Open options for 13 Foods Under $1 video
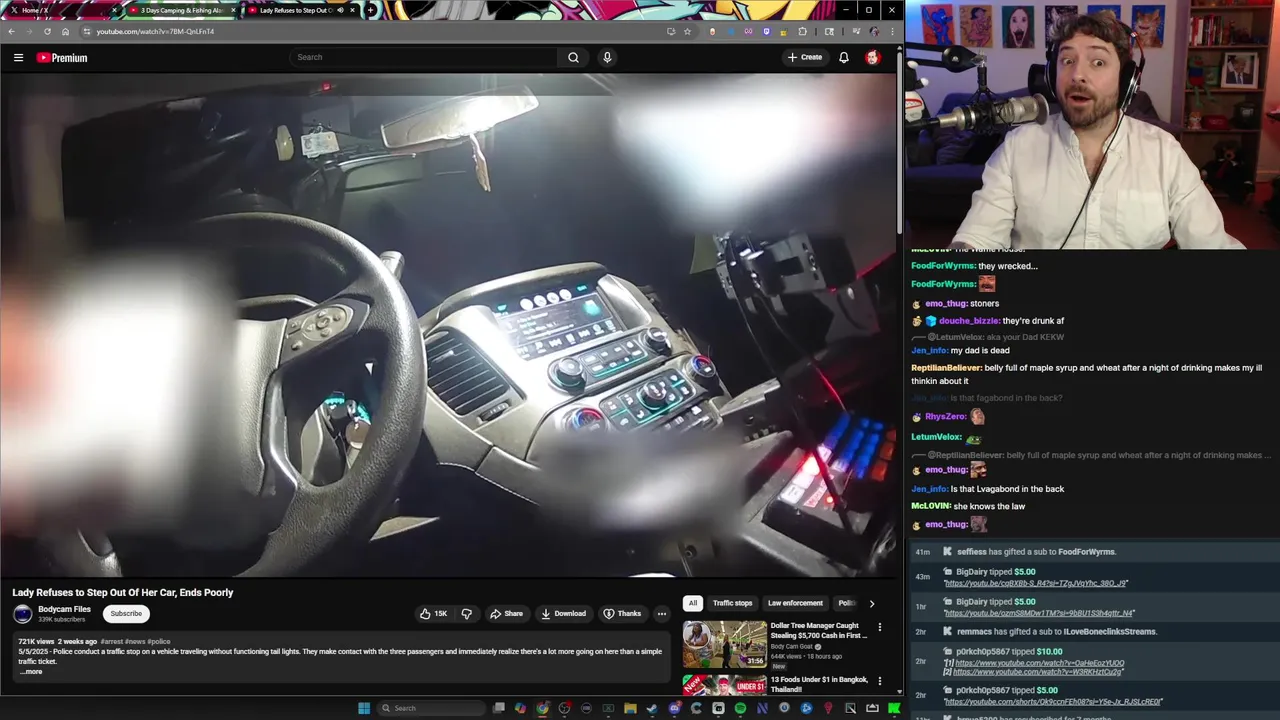 (880, 681)
